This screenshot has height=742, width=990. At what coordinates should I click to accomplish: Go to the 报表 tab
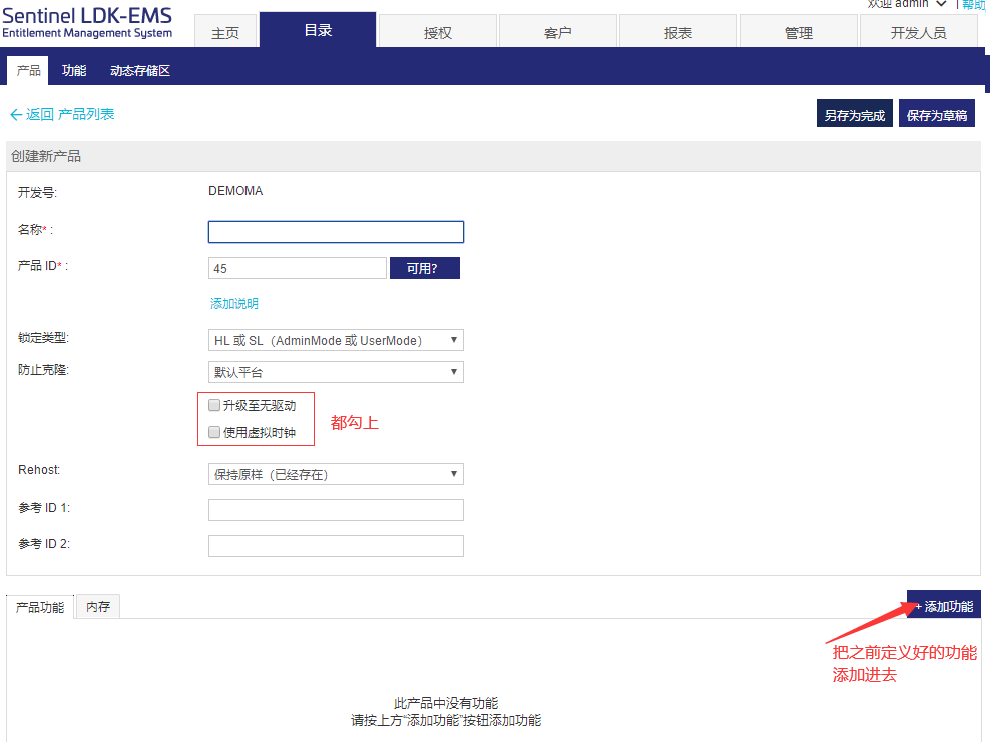coord(678,33)
